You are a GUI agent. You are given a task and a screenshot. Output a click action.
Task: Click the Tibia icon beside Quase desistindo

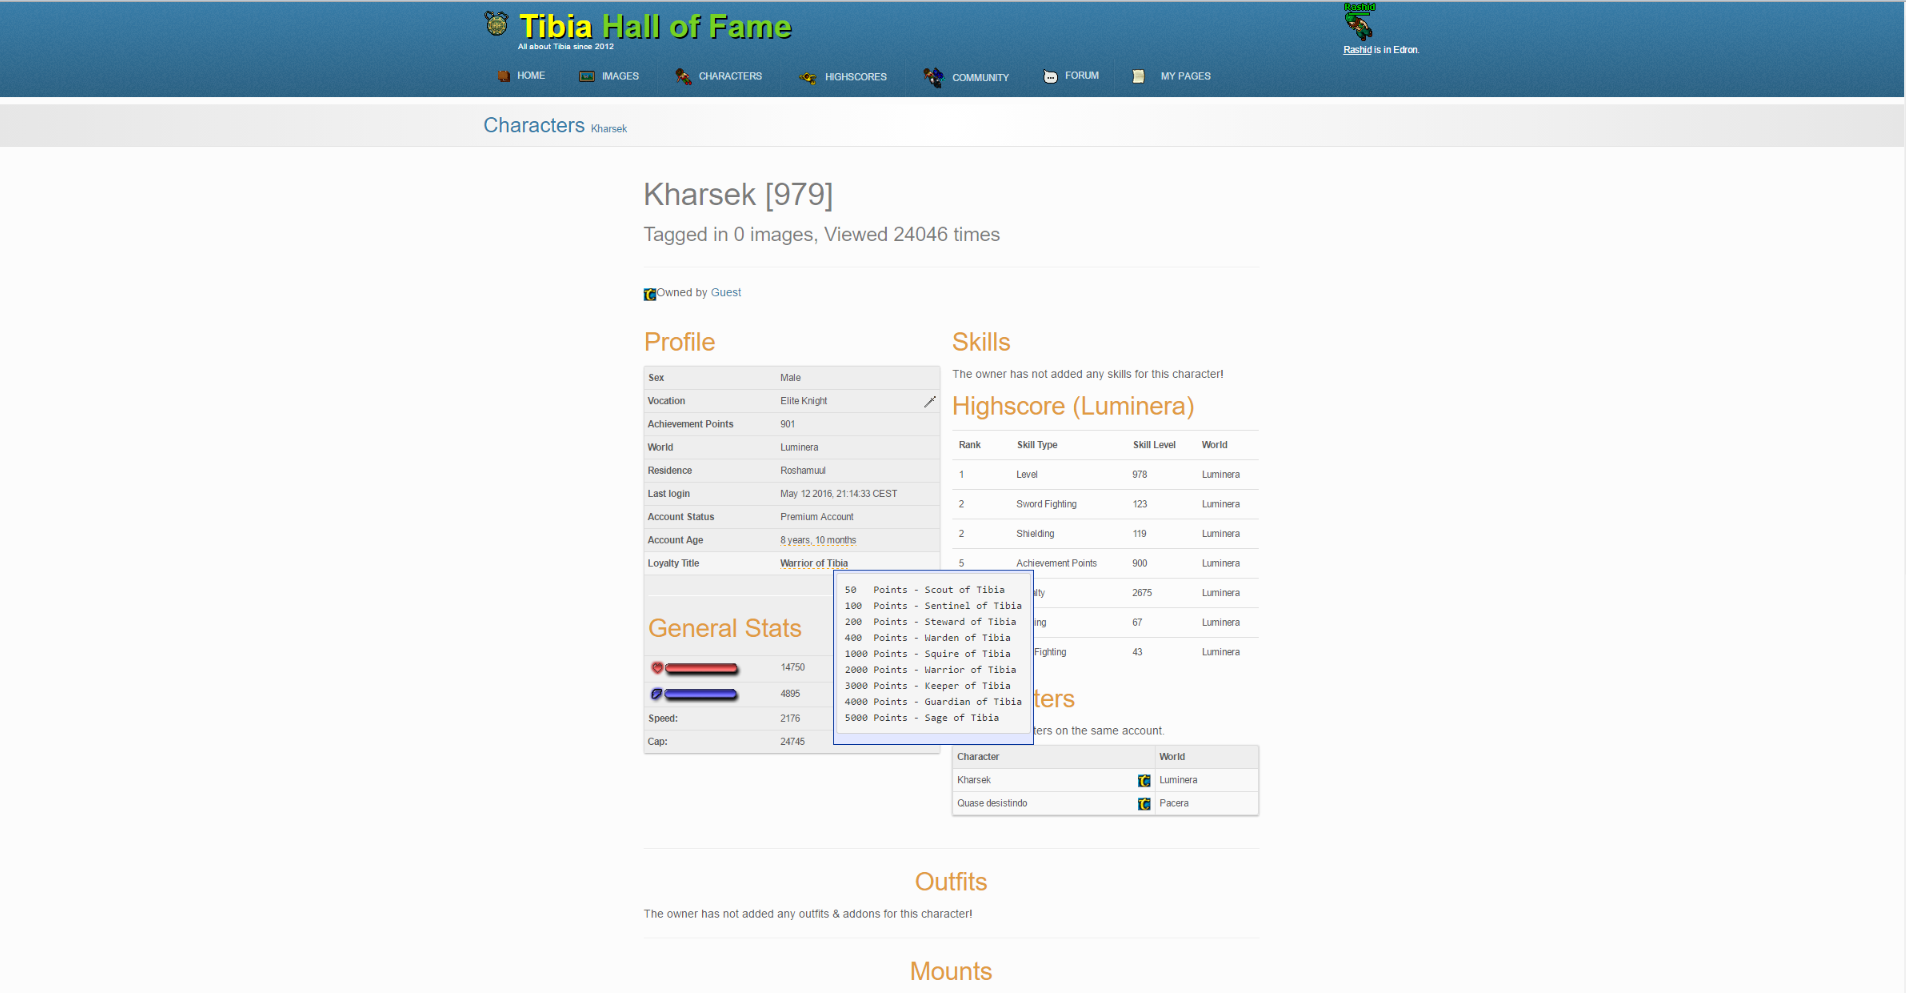(x=1144, y=804)
